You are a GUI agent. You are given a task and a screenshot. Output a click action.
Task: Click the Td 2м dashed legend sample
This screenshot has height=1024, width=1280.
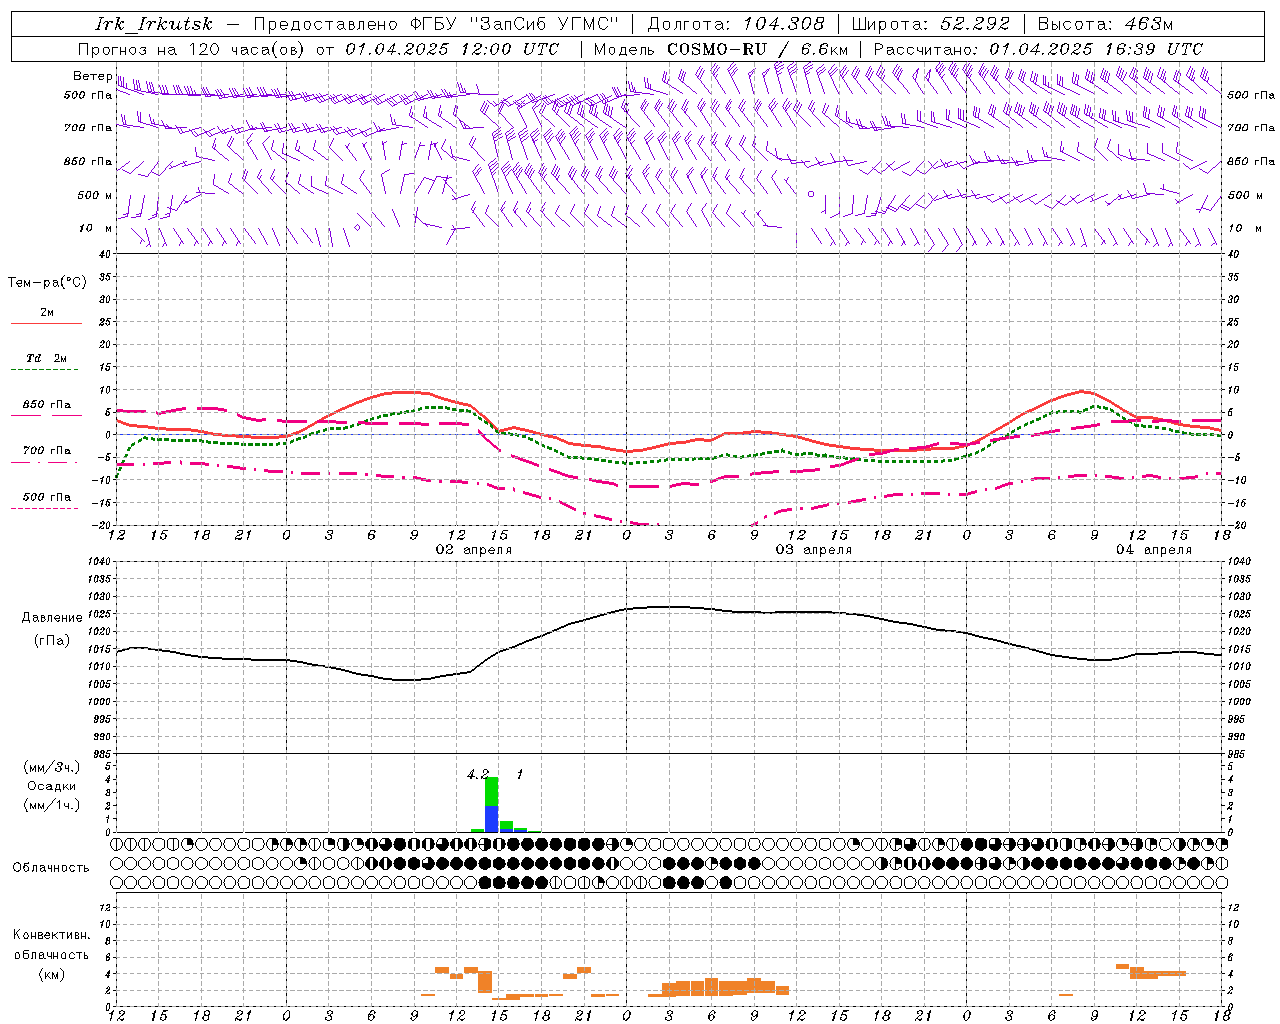point(46,370)
